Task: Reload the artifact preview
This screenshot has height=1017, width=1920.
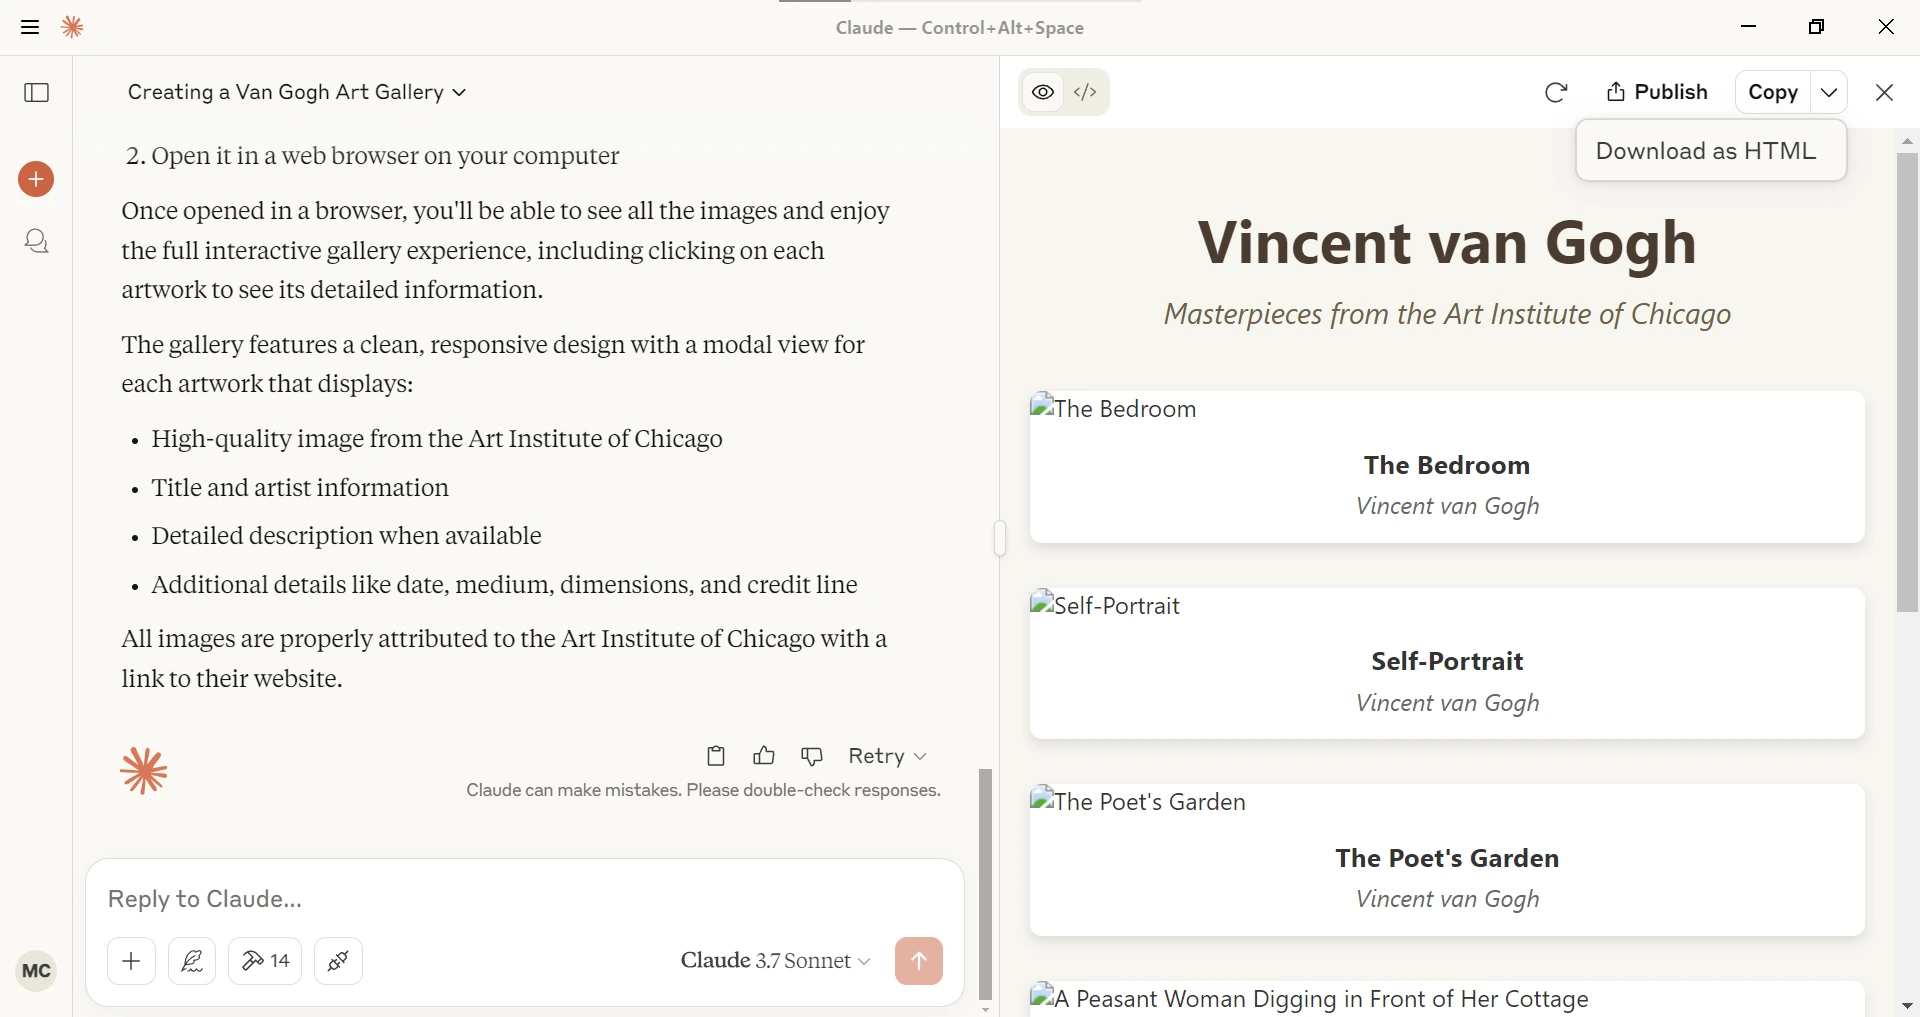Action: pos(1555,93)
